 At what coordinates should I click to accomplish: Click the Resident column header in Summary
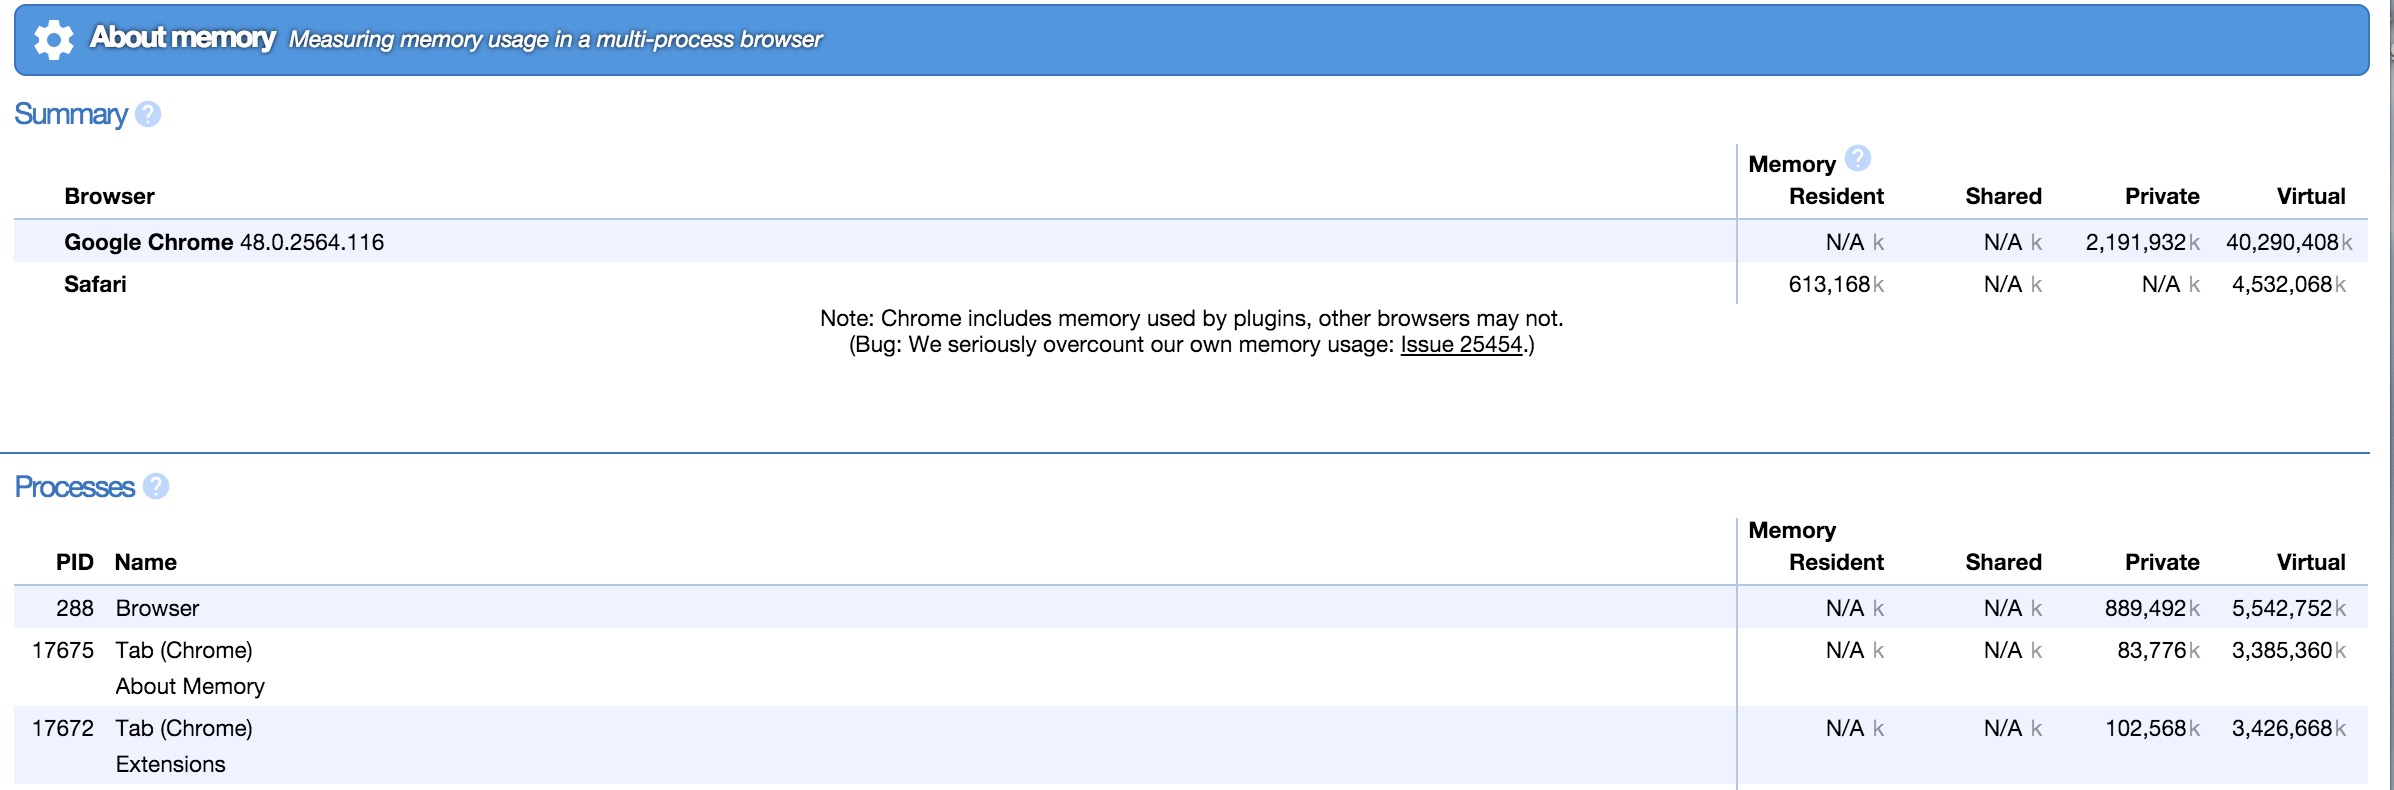(x=1836, y=196)
